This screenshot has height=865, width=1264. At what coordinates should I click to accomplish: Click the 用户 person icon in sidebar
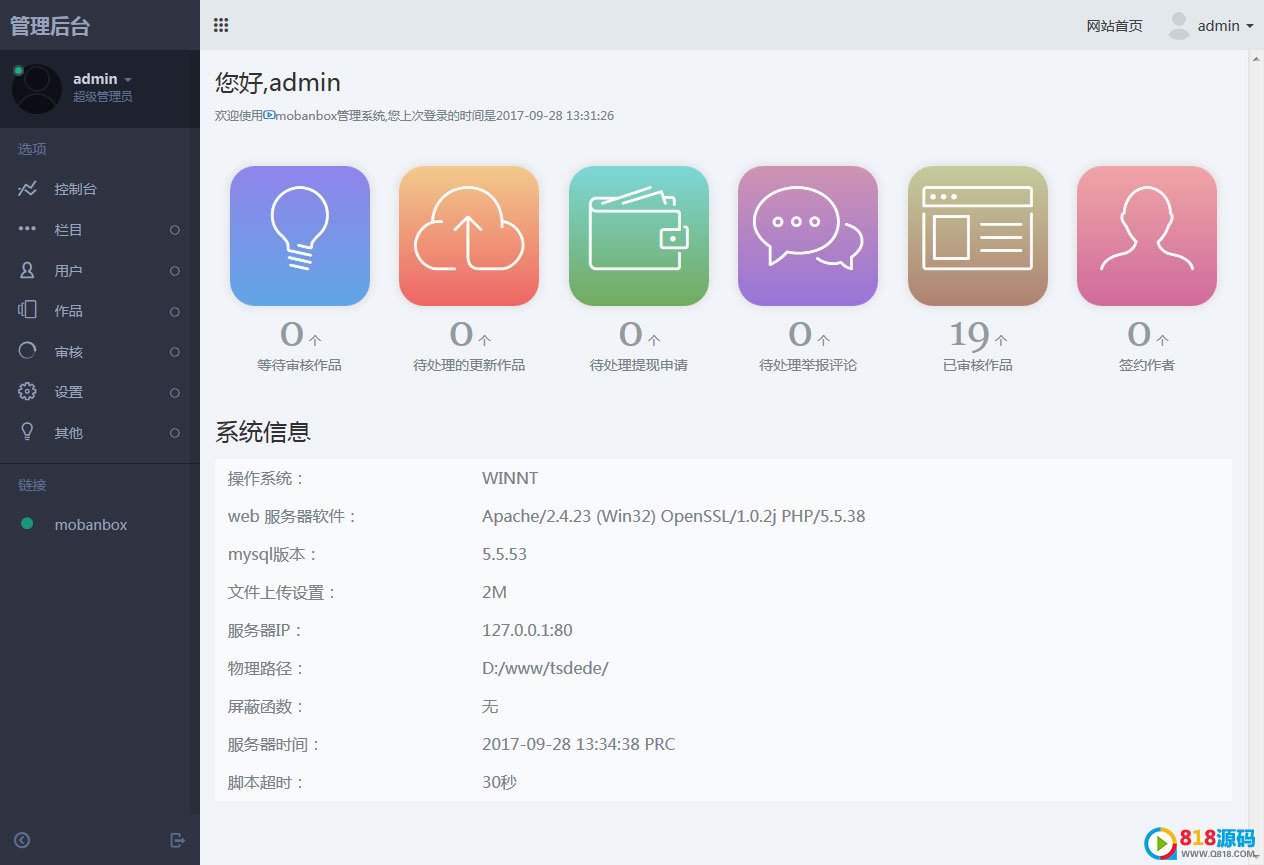28,270
